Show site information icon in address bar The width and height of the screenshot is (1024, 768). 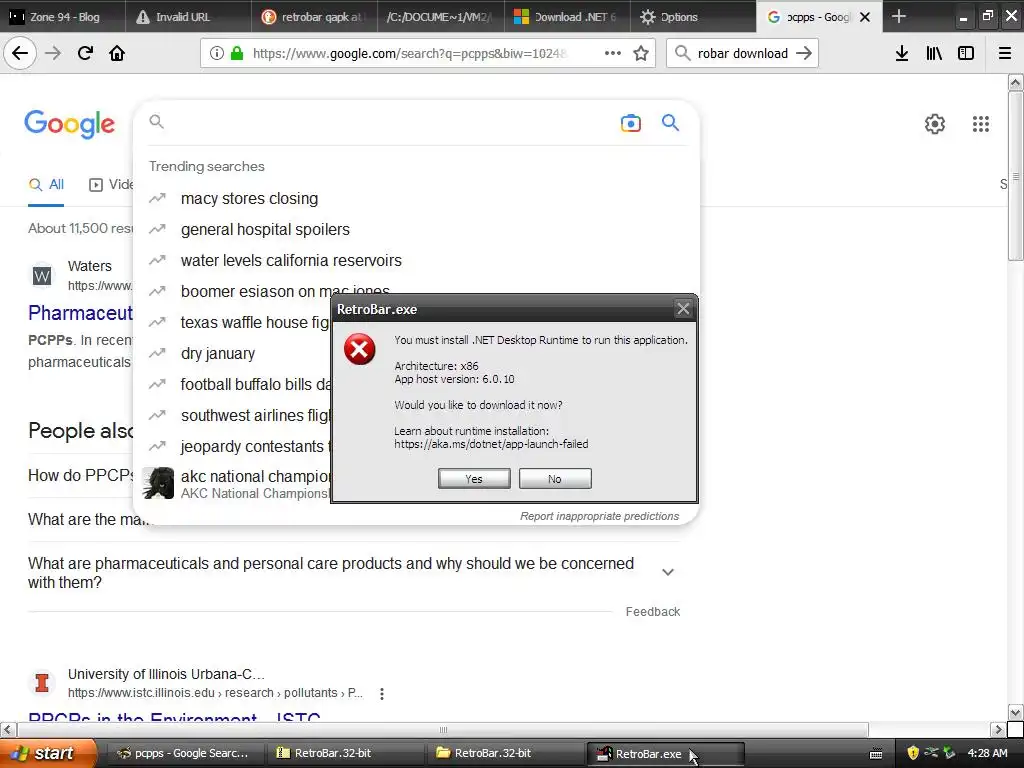[x=217, y=54]
